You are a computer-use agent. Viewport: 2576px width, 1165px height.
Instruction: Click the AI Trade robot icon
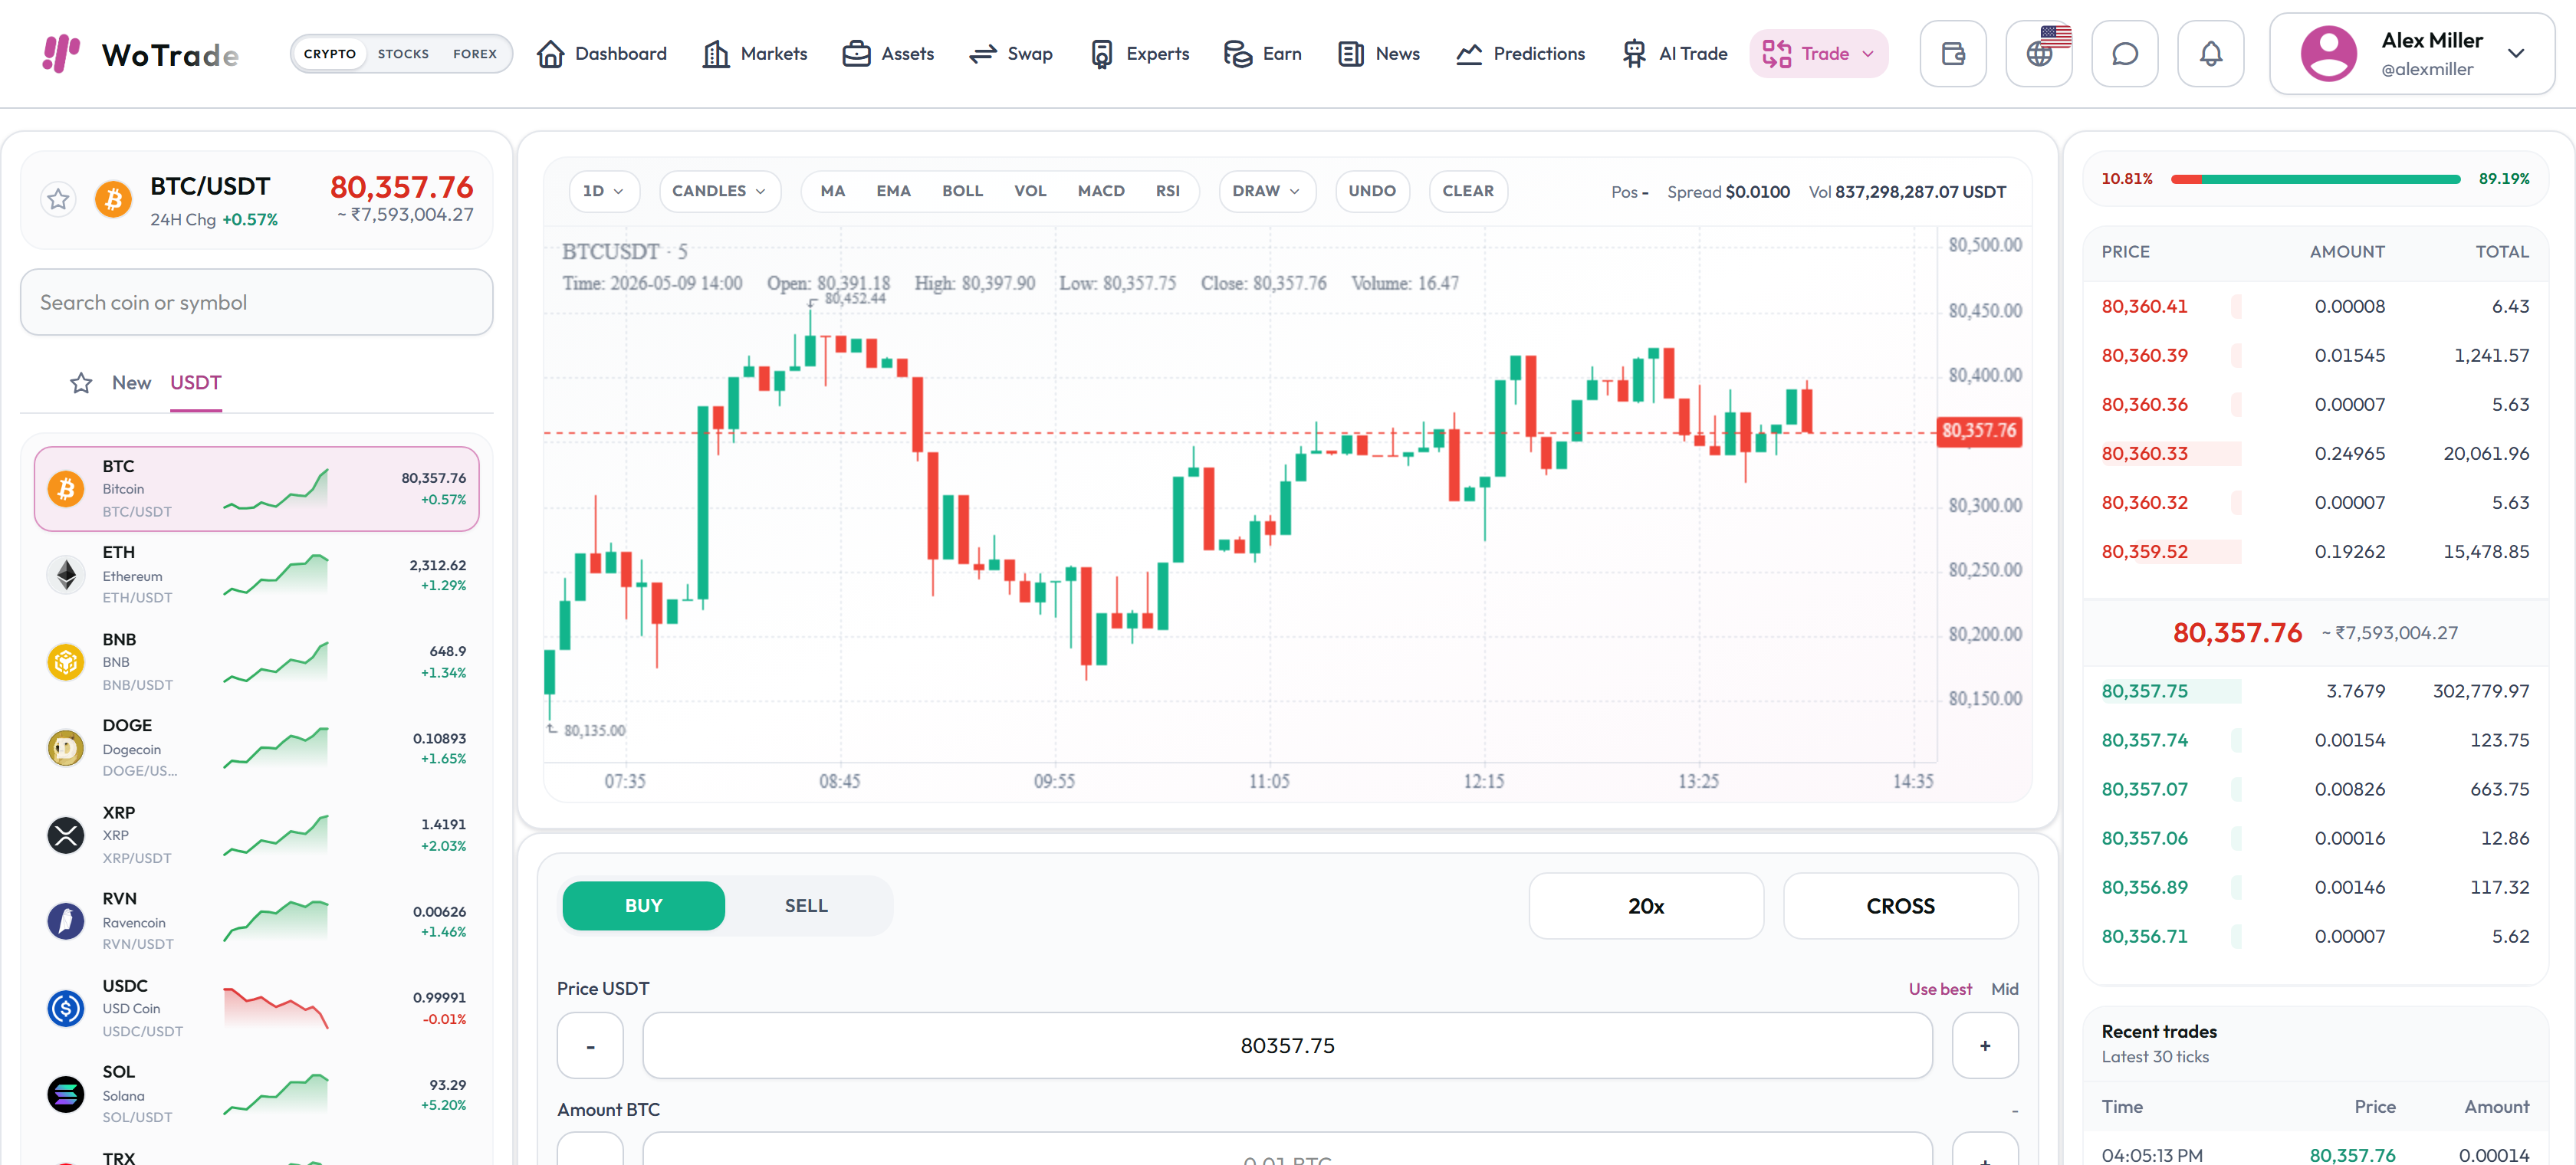point(1634,54)
